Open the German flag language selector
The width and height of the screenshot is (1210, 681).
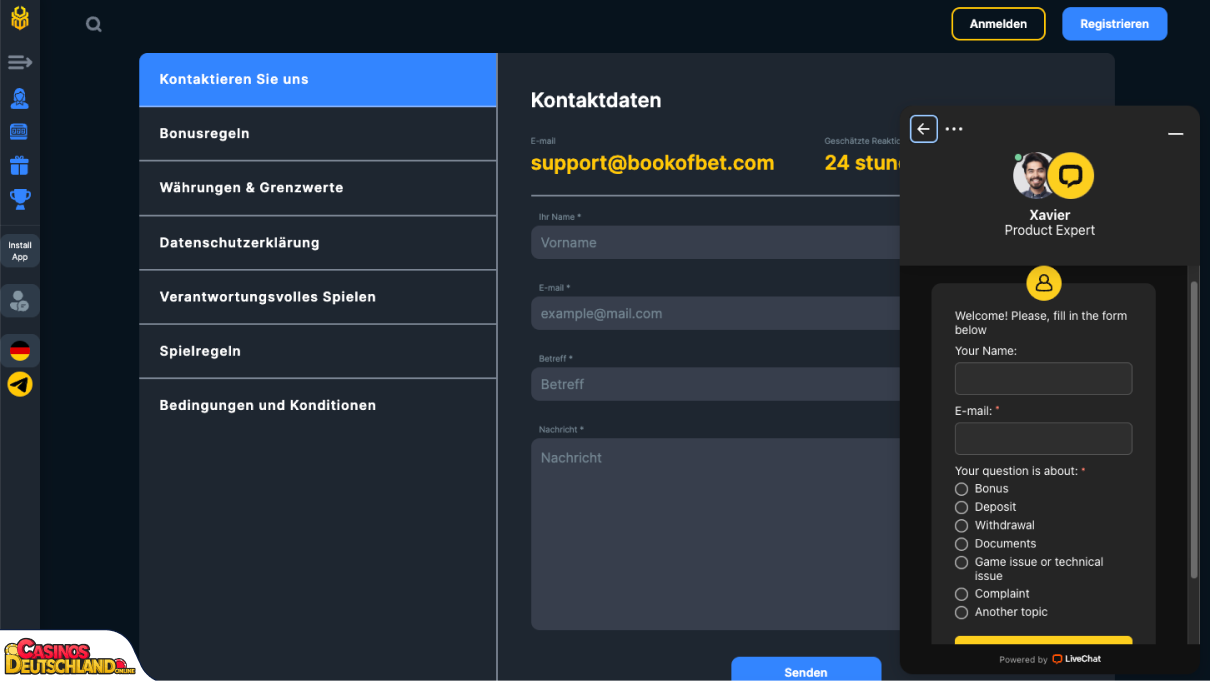pos(20,351)
